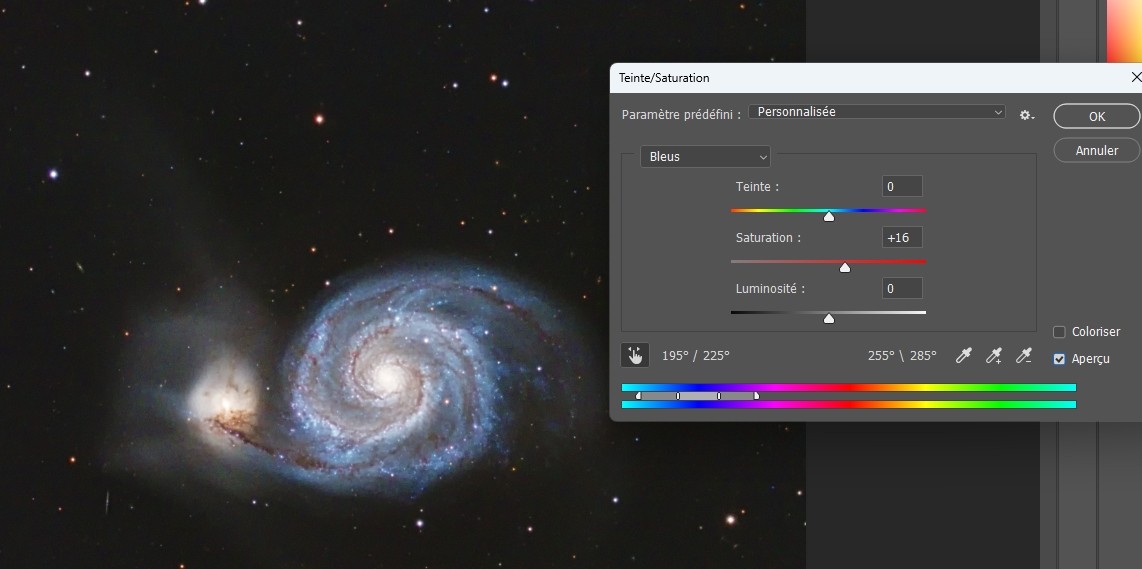
Task: Click the Luminosité value field
Action: pos(902,289)
